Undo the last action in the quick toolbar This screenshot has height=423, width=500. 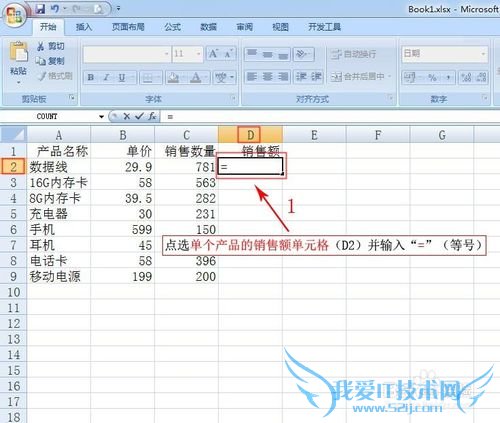[55, 9]
